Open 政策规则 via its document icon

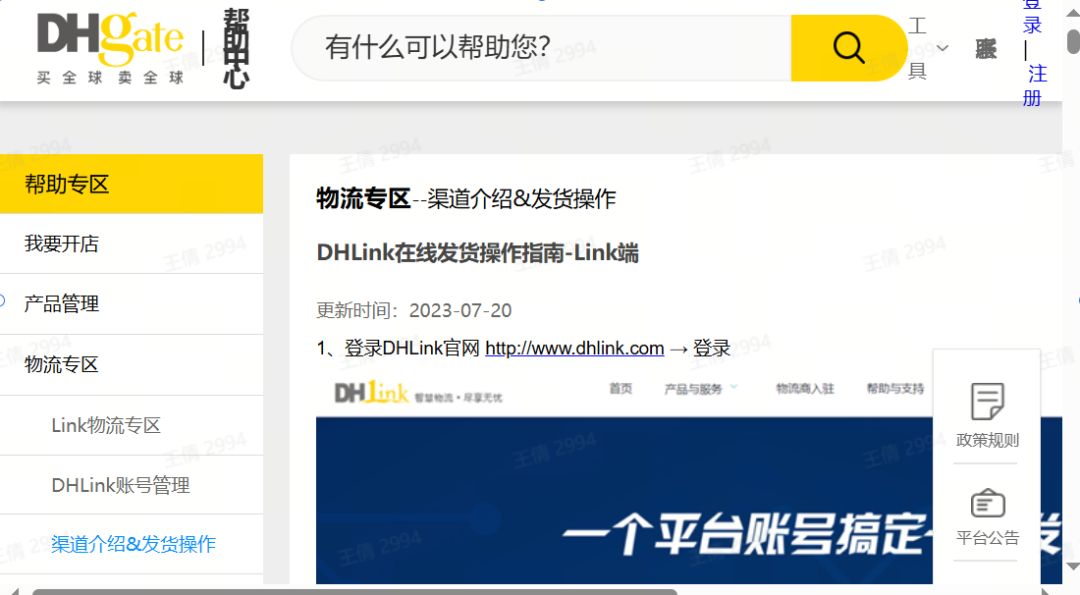986,399
